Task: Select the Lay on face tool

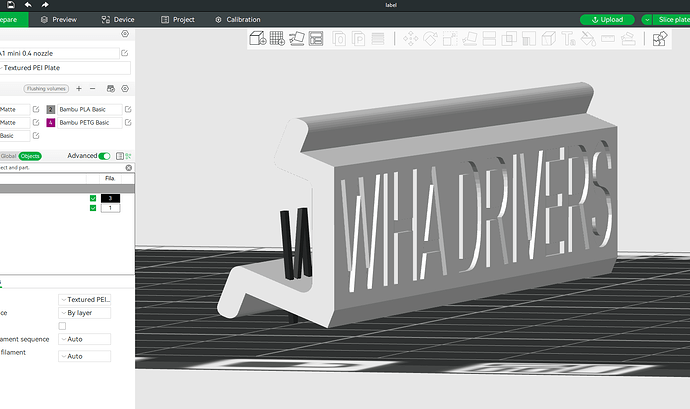Action: [x=470, y=39]
